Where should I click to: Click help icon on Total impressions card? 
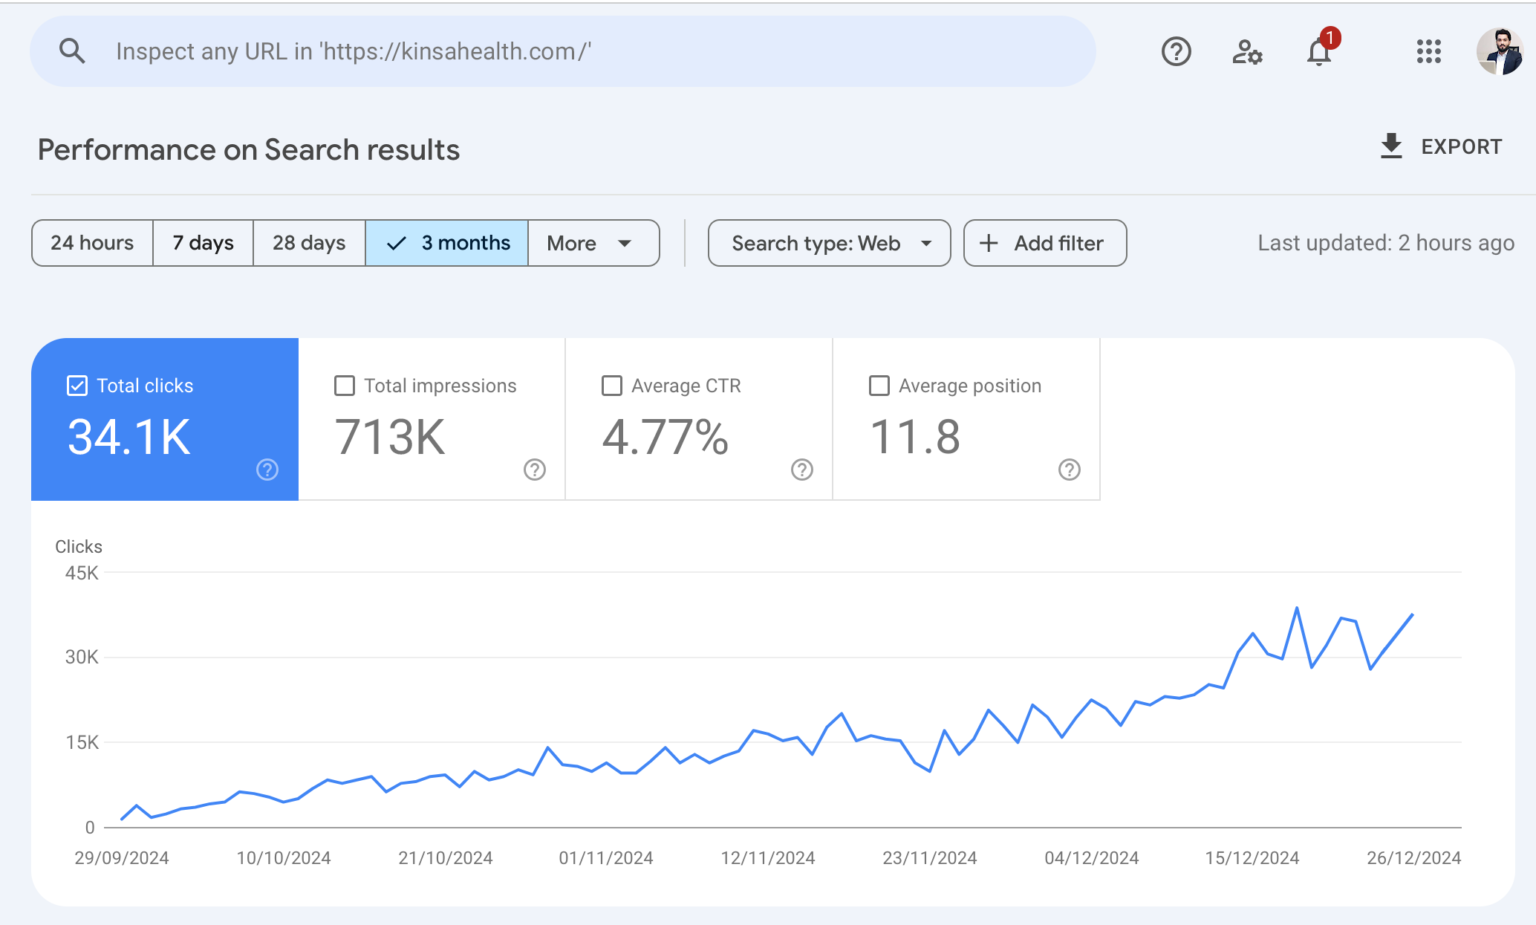tap(535, 470)
